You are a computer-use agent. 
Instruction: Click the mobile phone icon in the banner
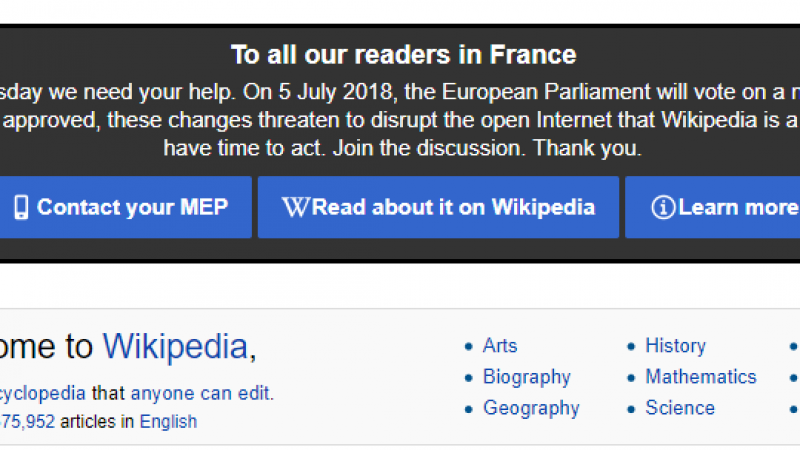point(21,207)
